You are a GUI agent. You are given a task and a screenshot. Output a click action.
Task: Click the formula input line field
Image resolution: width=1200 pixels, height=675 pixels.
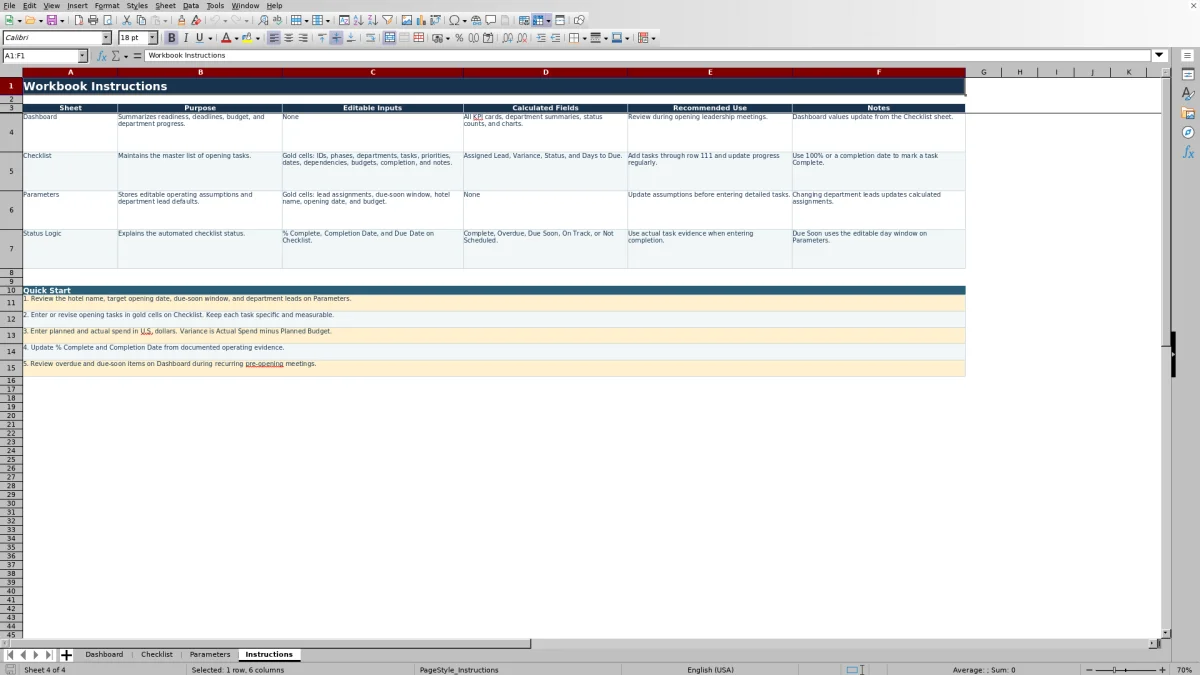click(x=648, y=56)
